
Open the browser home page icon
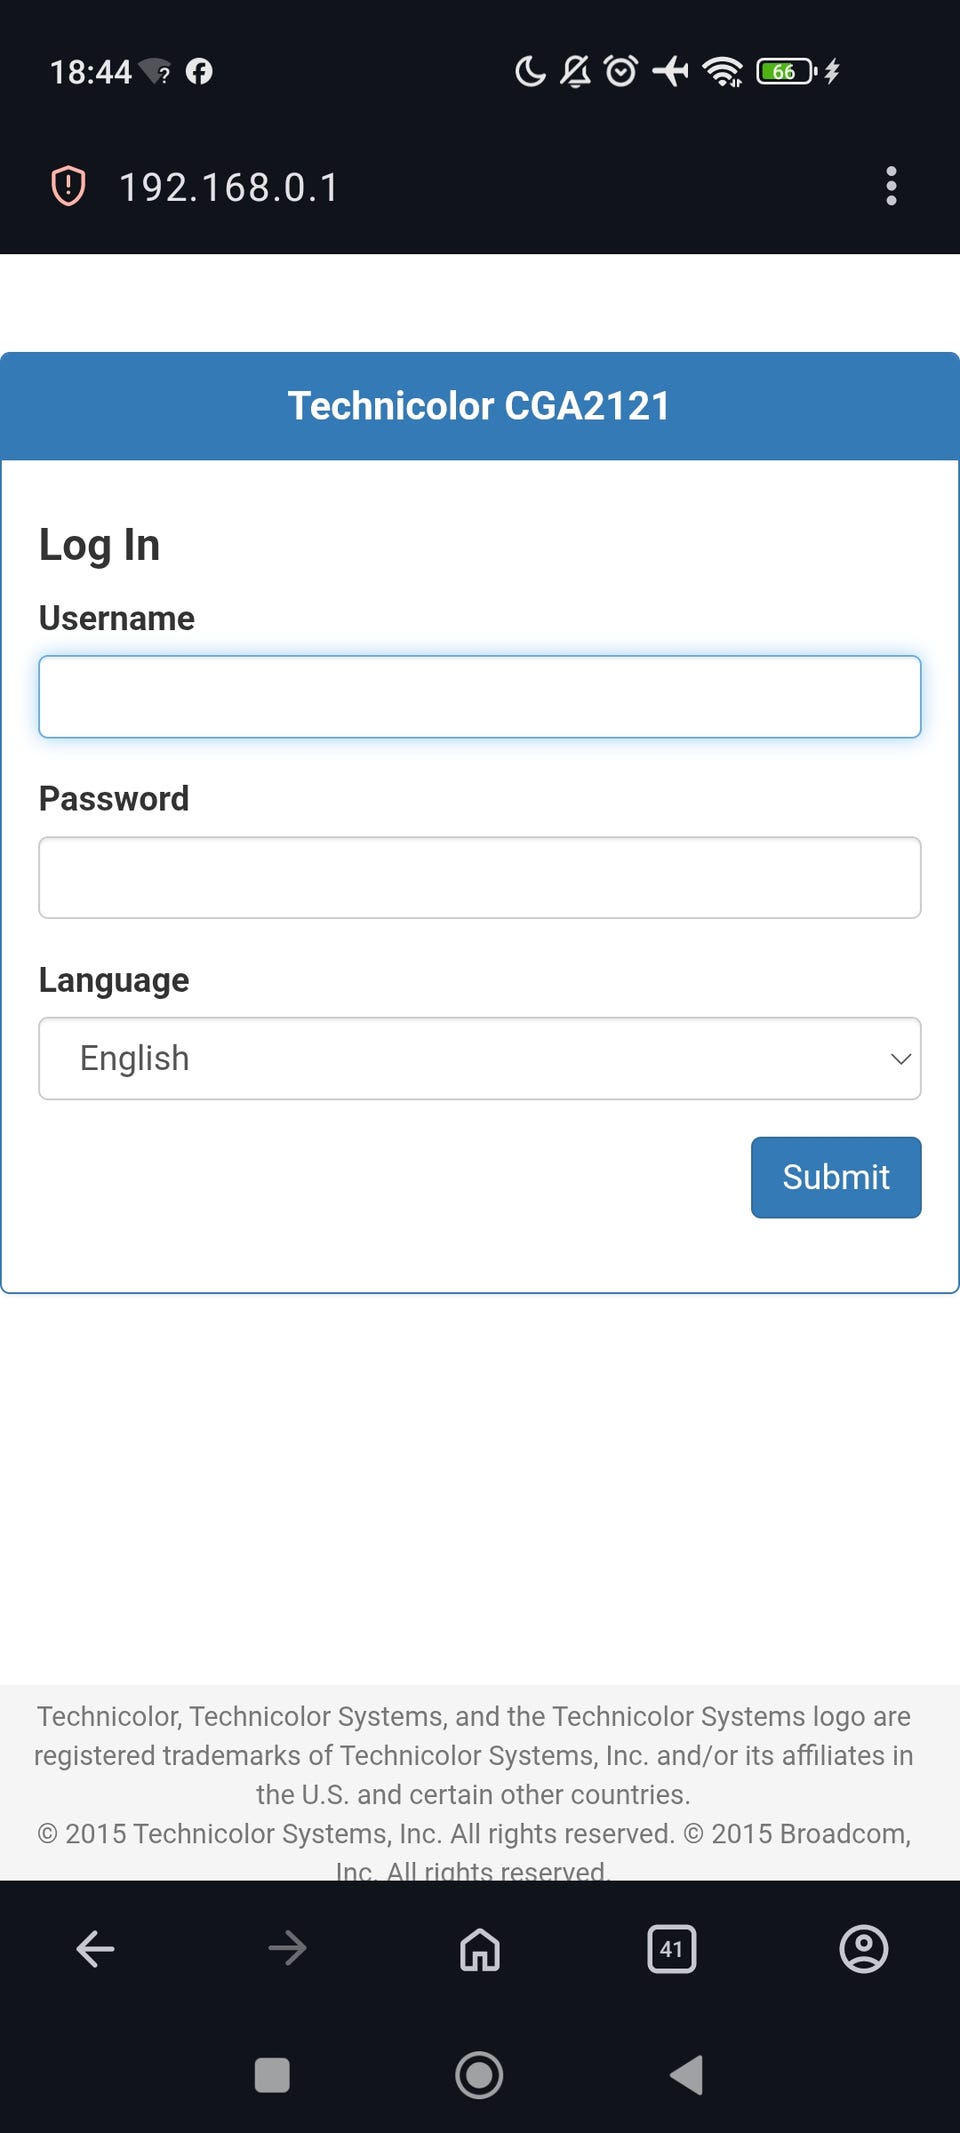click(480, 1948)
